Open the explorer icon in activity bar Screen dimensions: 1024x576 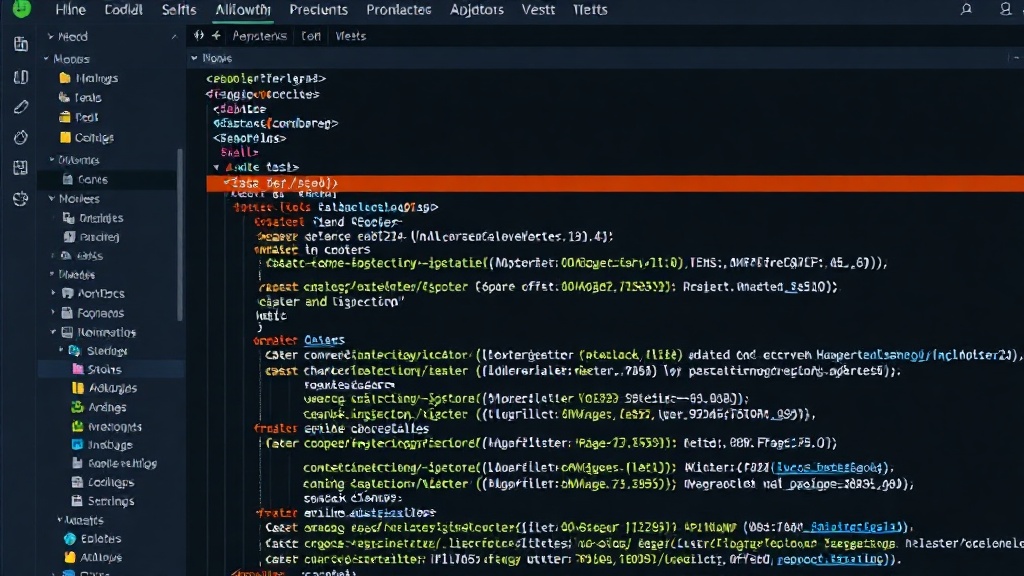pos(21,44)
